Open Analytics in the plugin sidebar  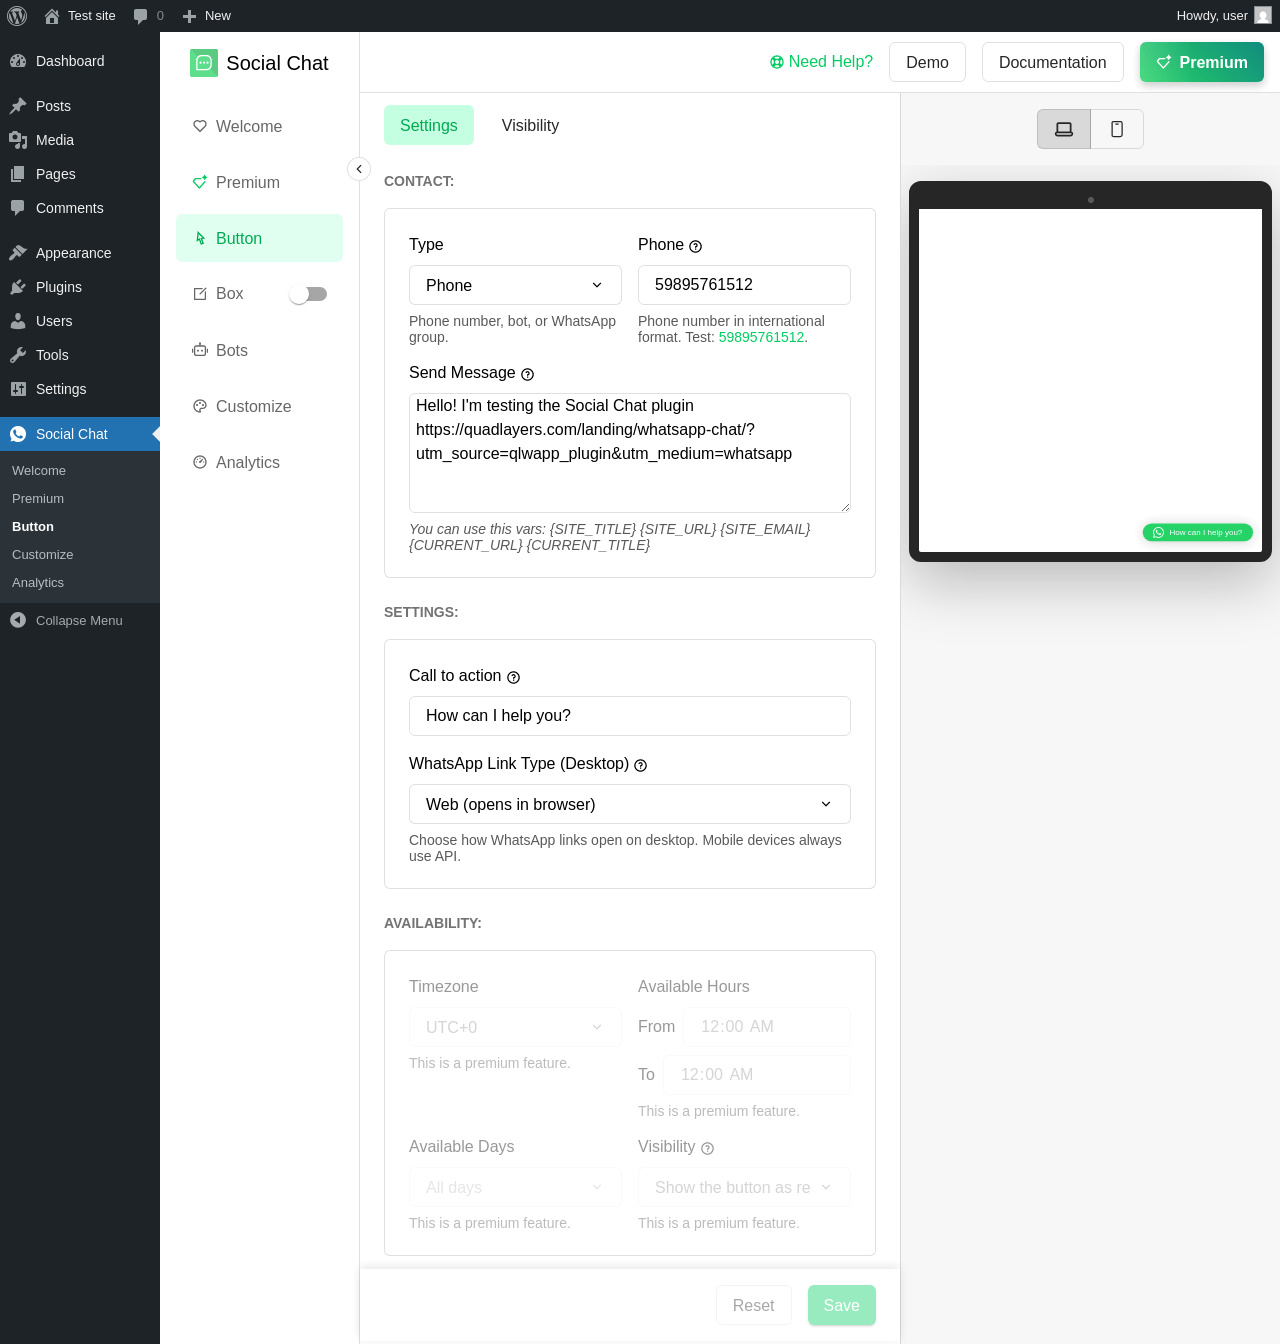tap(259, 462)
